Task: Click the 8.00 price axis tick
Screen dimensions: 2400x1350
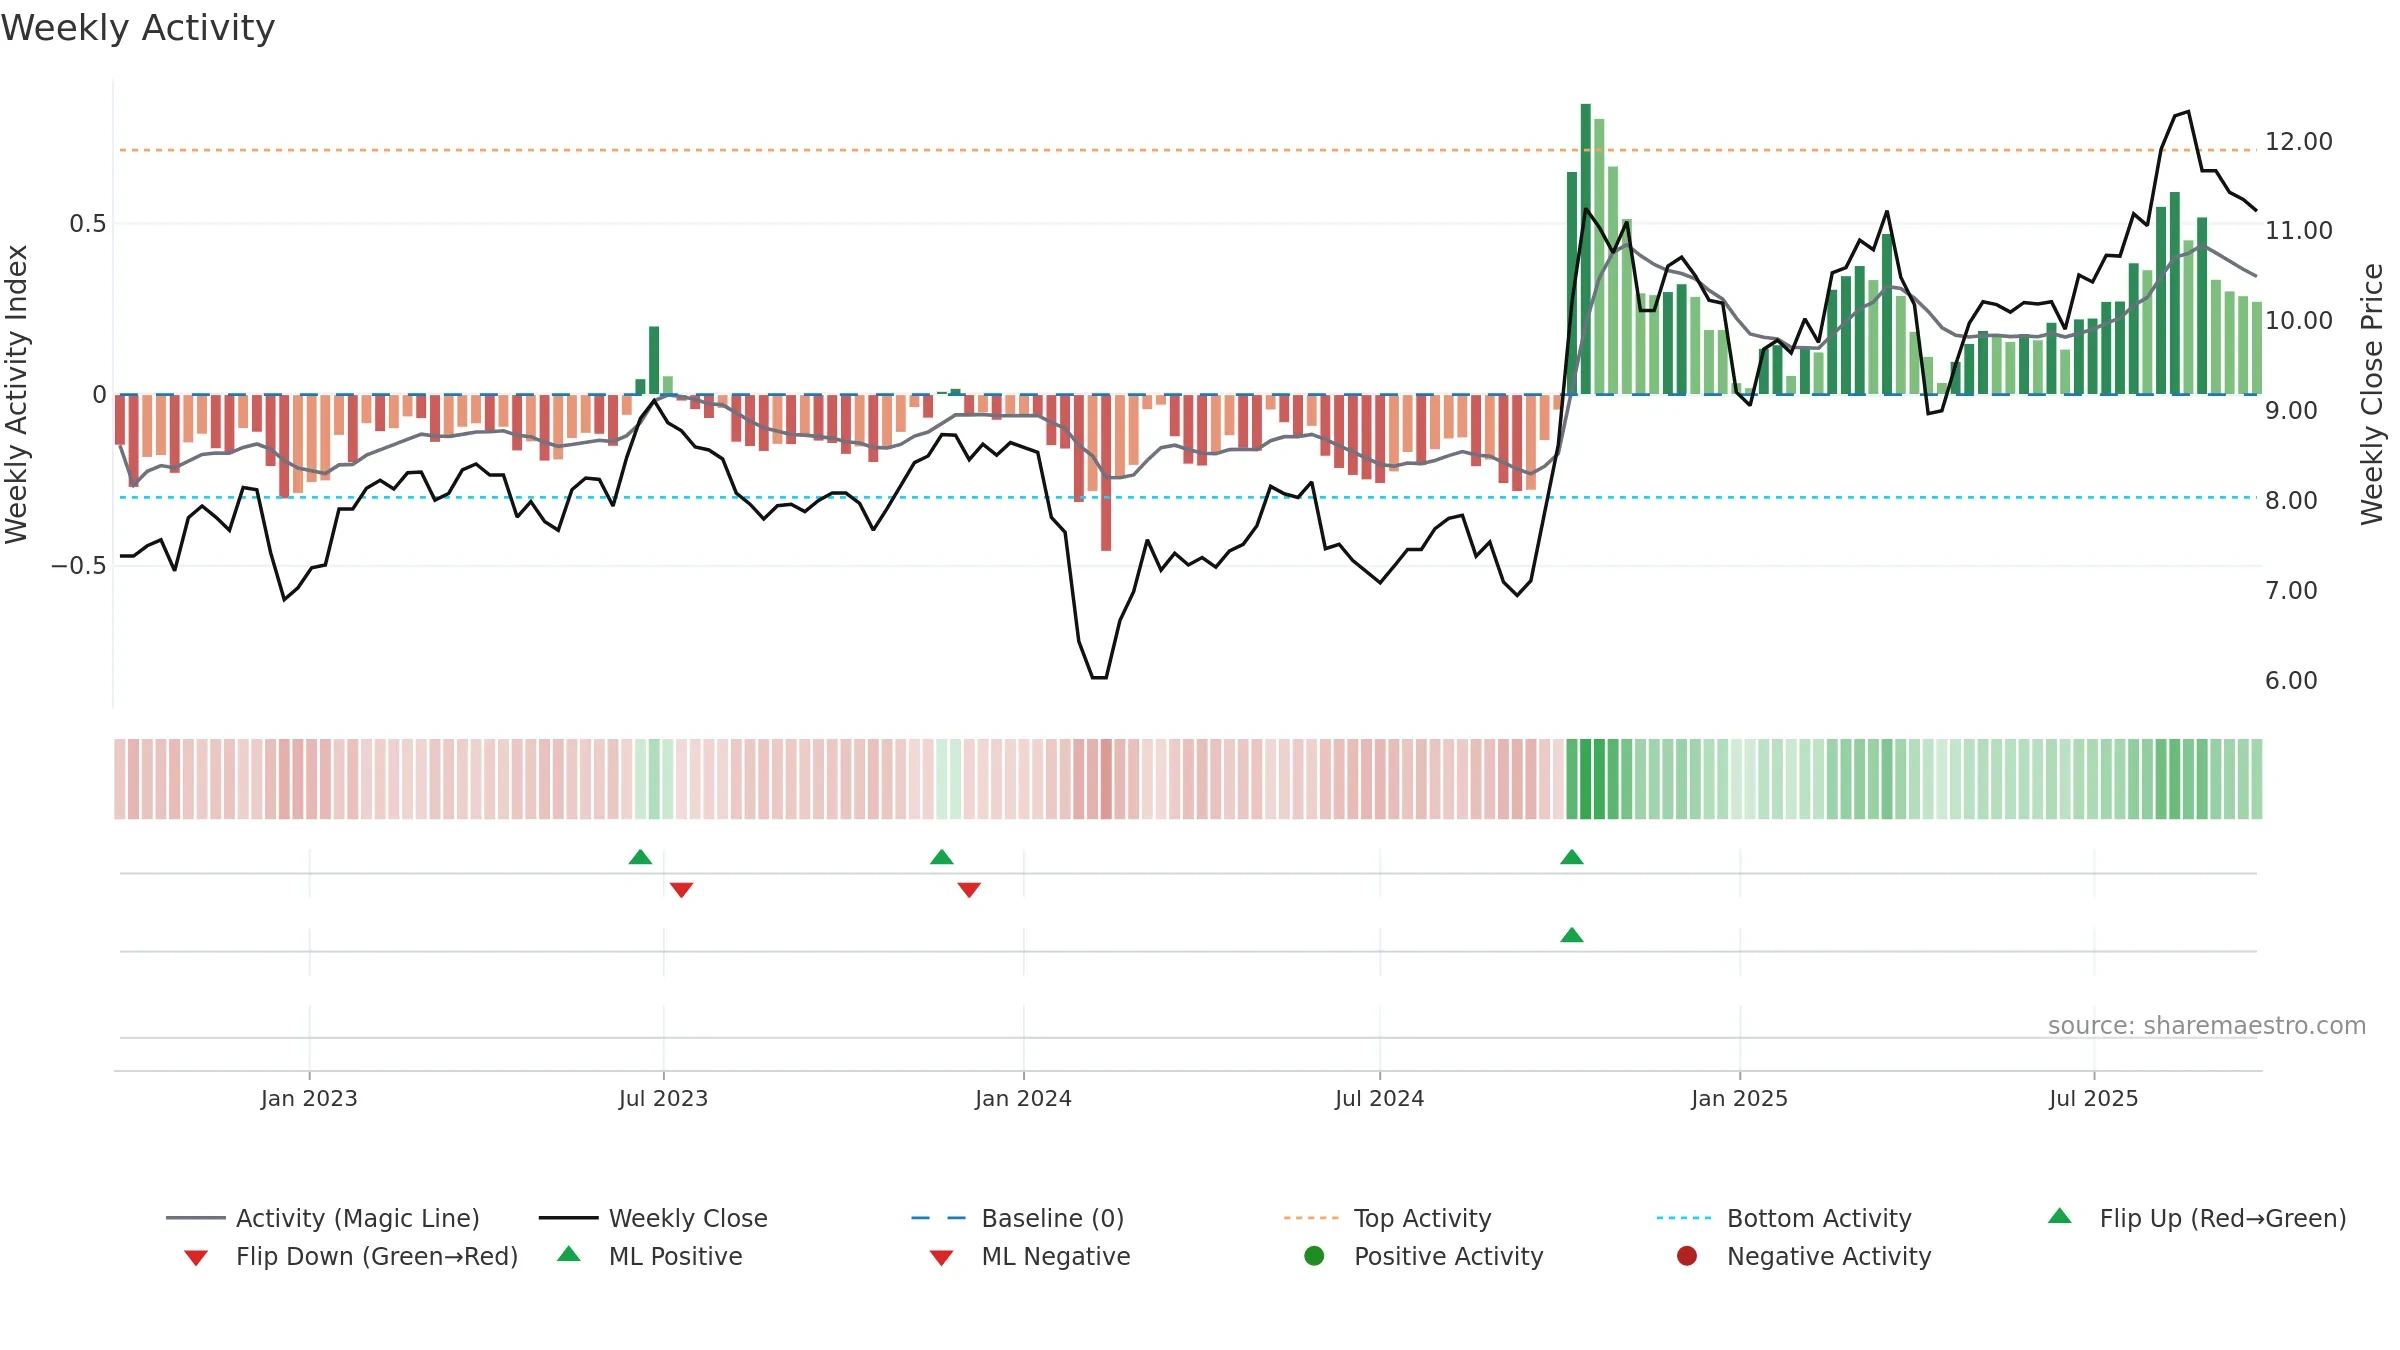Action: (2291, 500)
